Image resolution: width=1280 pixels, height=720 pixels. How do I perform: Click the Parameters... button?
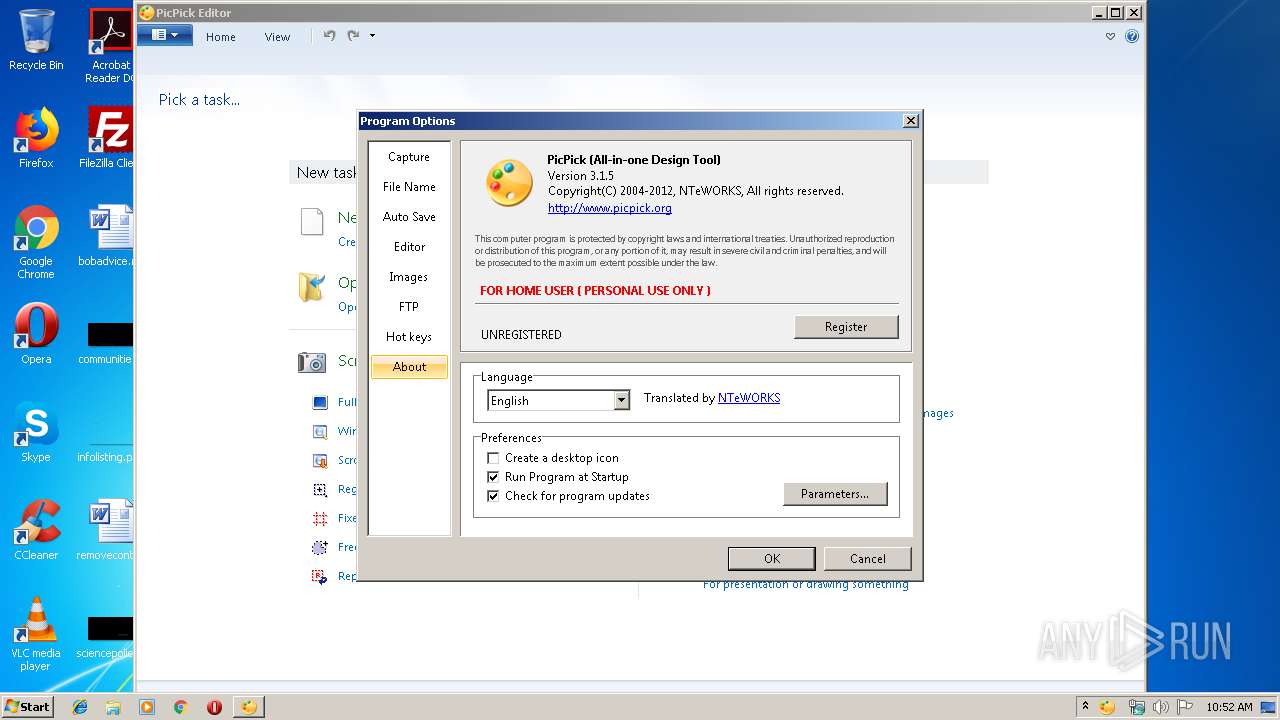tap(835, 494)
